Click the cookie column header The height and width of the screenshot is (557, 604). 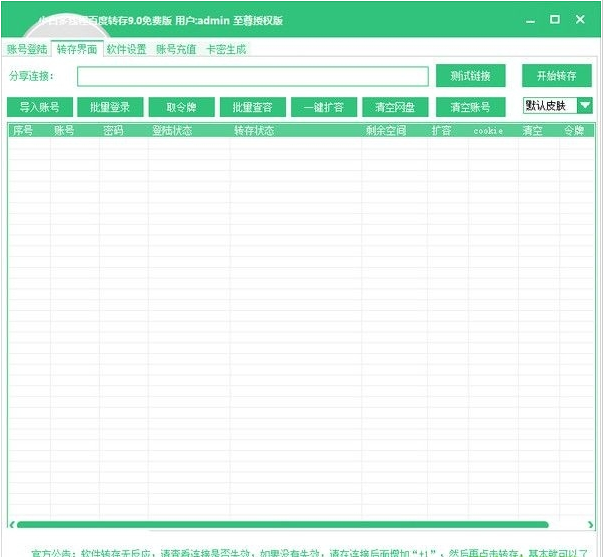(x=488, y=131)
